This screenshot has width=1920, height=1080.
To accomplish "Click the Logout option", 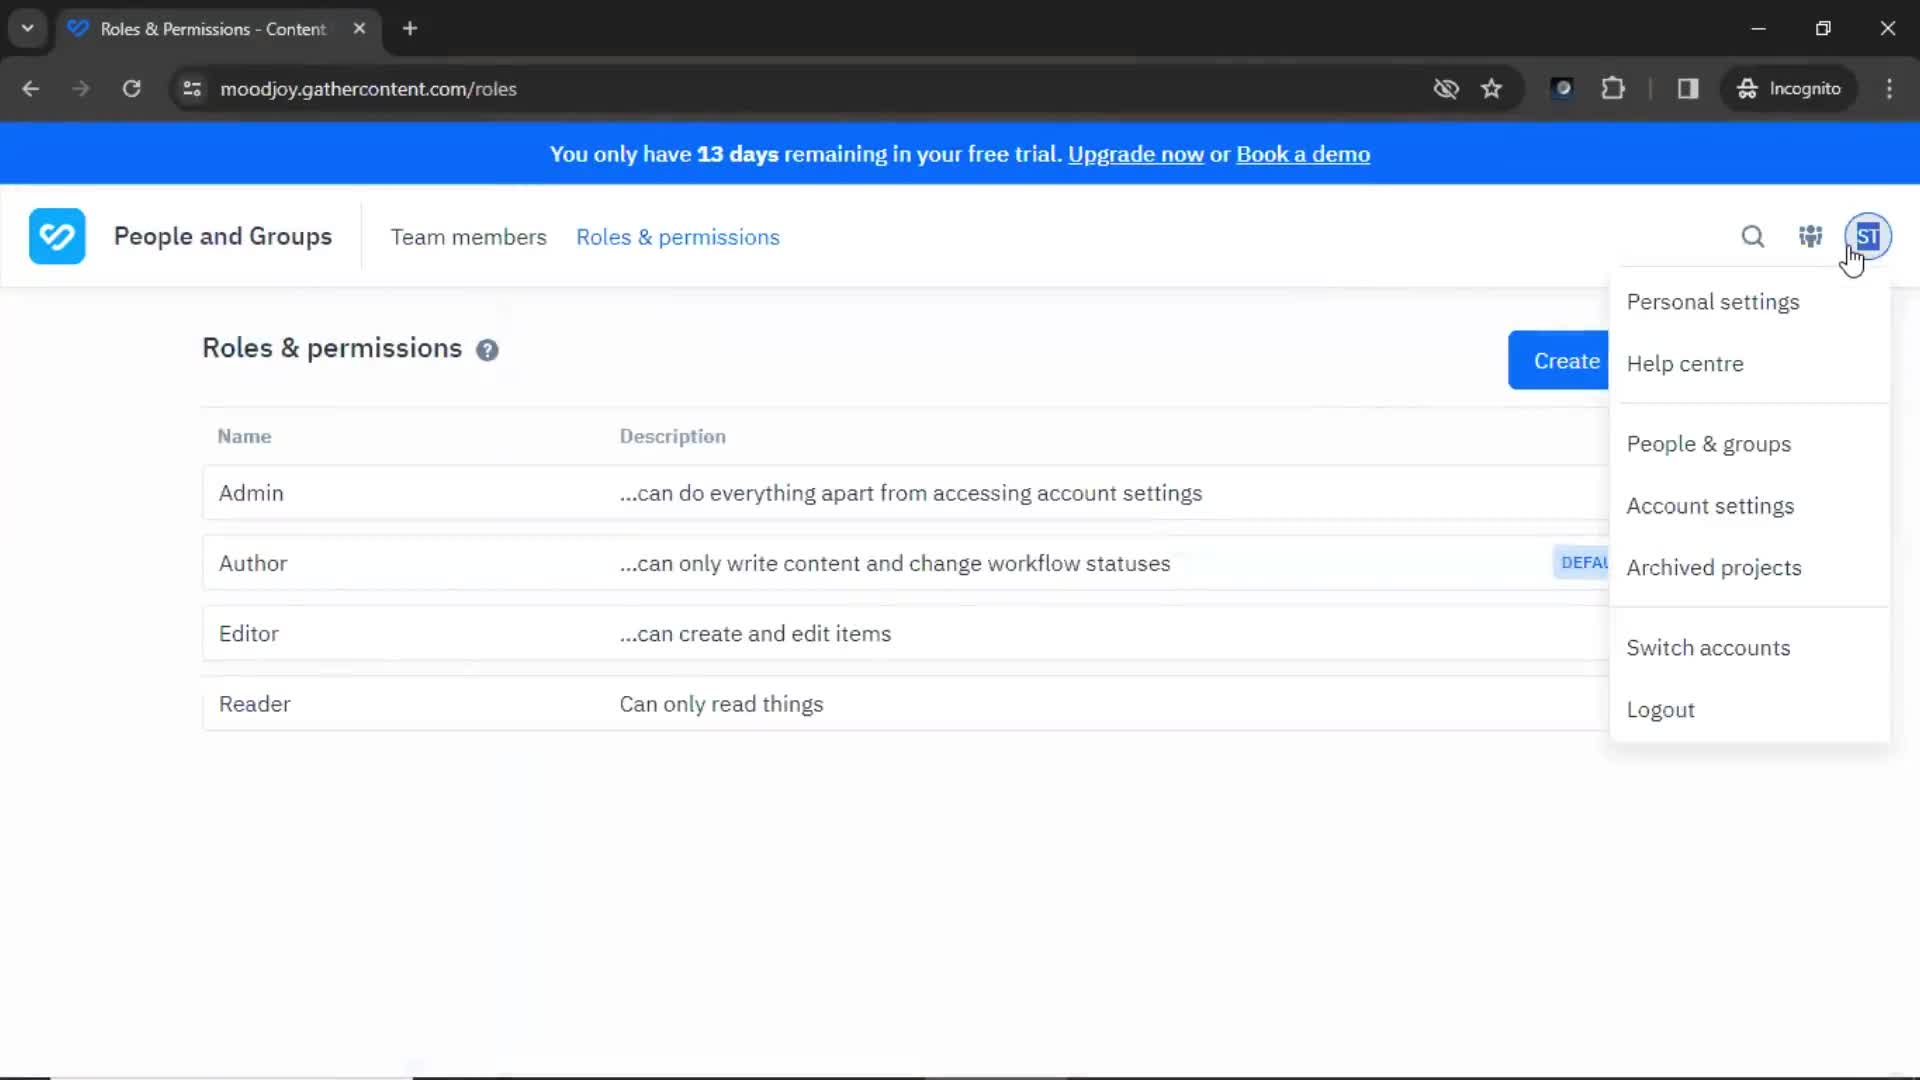I will pyautogui.click(x=1660, y=709).
